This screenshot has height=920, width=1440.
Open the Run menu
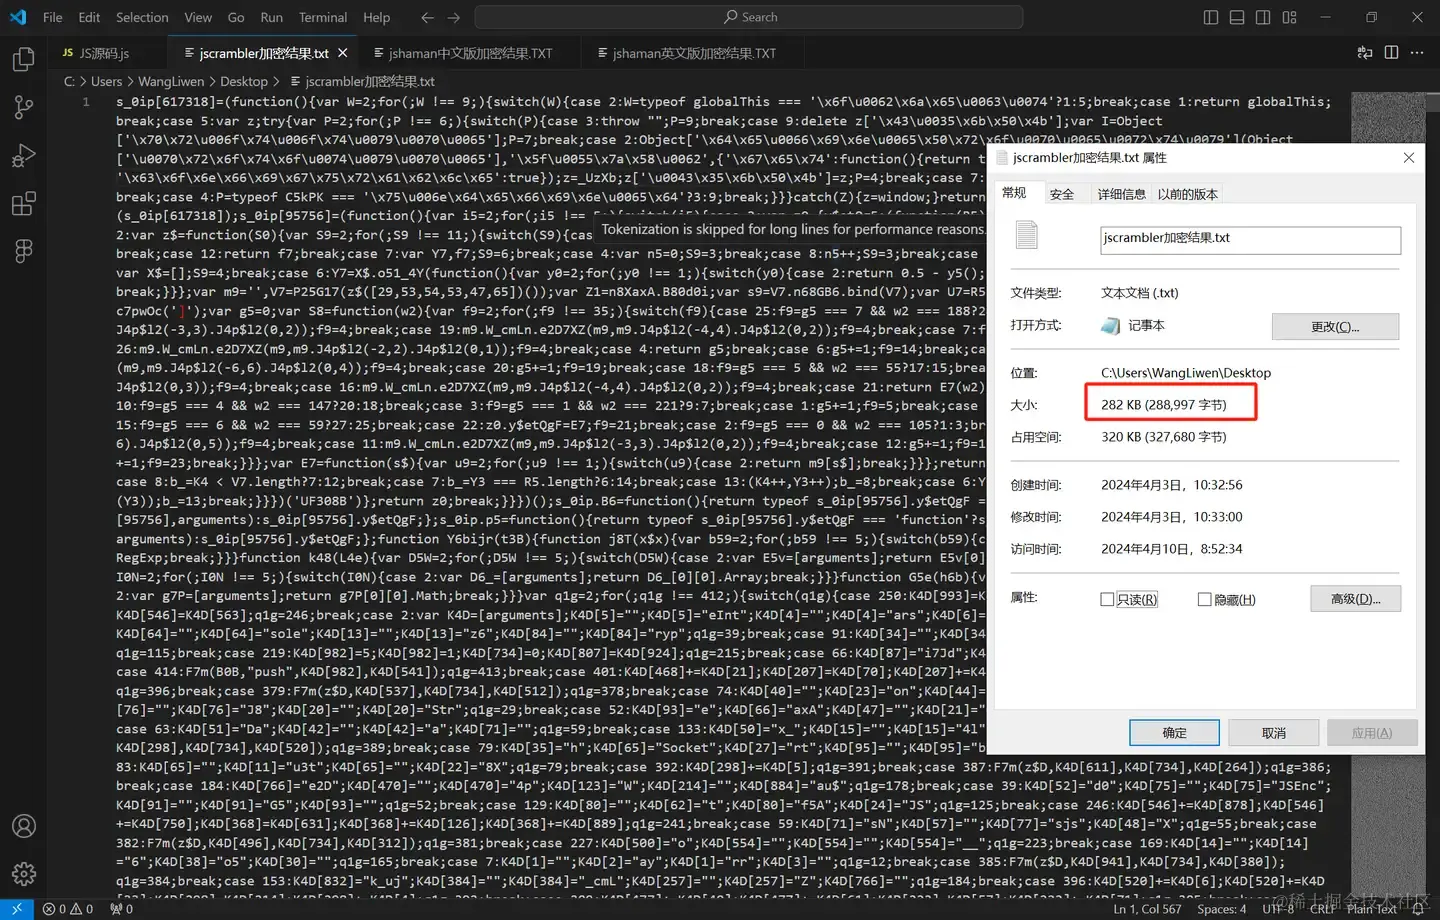[x=271, y=17]
